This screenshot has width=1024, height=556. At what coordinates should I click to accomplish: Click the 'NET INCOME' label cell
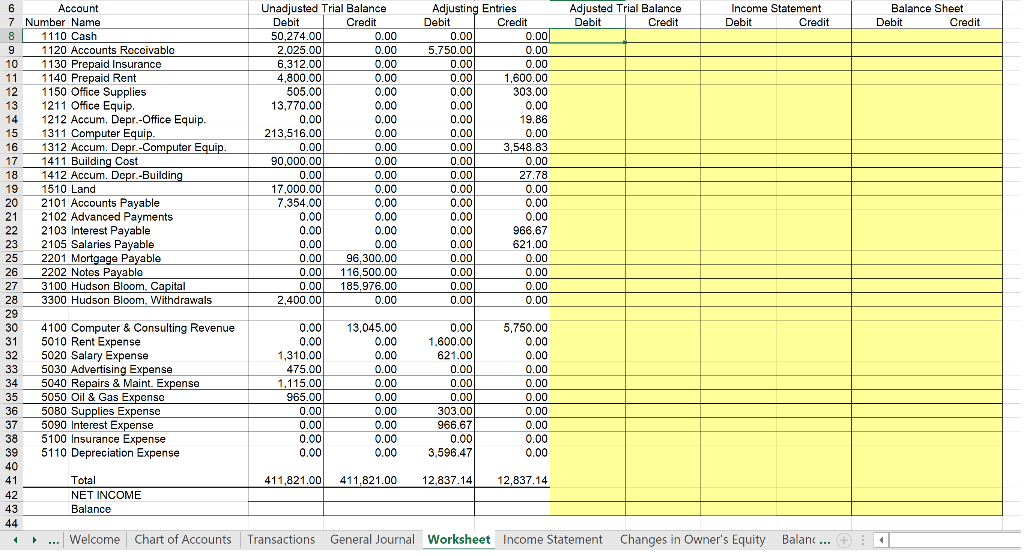(x=106, y=495)
